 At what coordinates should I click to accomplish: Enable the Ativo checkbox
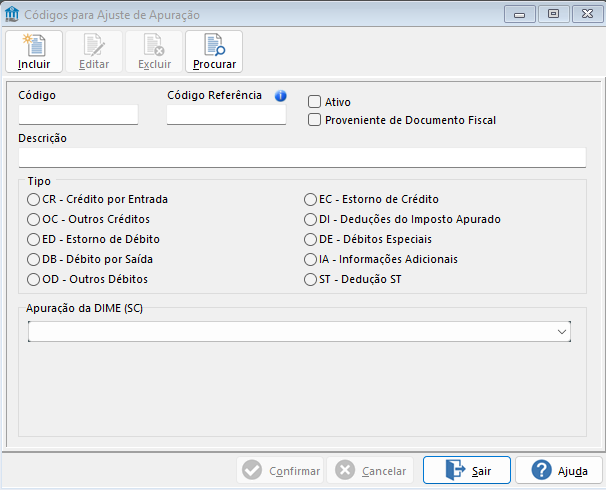[314, 101]
